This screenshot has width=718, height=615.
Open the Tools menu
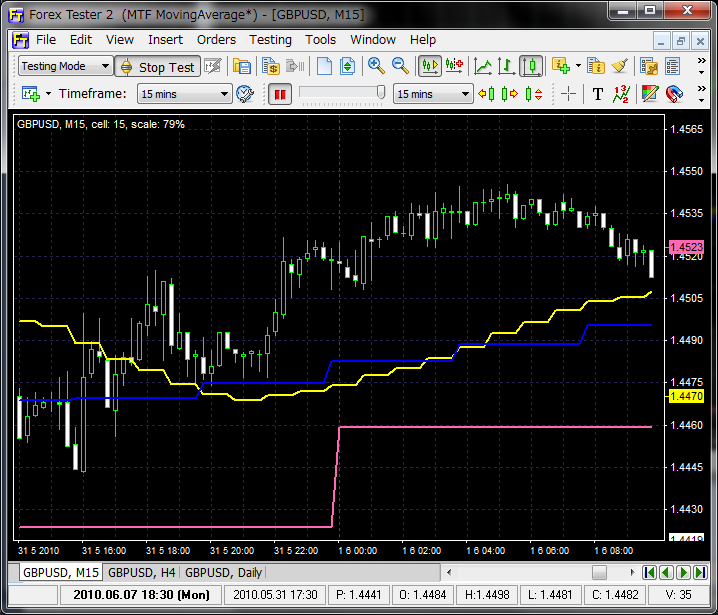[x=321, y=40]
